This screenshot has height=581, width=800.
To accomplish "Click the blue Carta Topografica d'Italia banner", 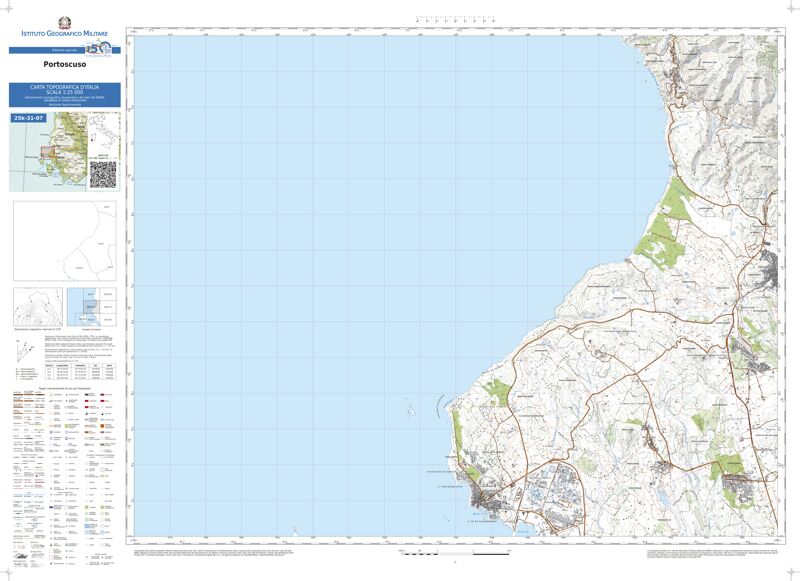I will (65, 94).
